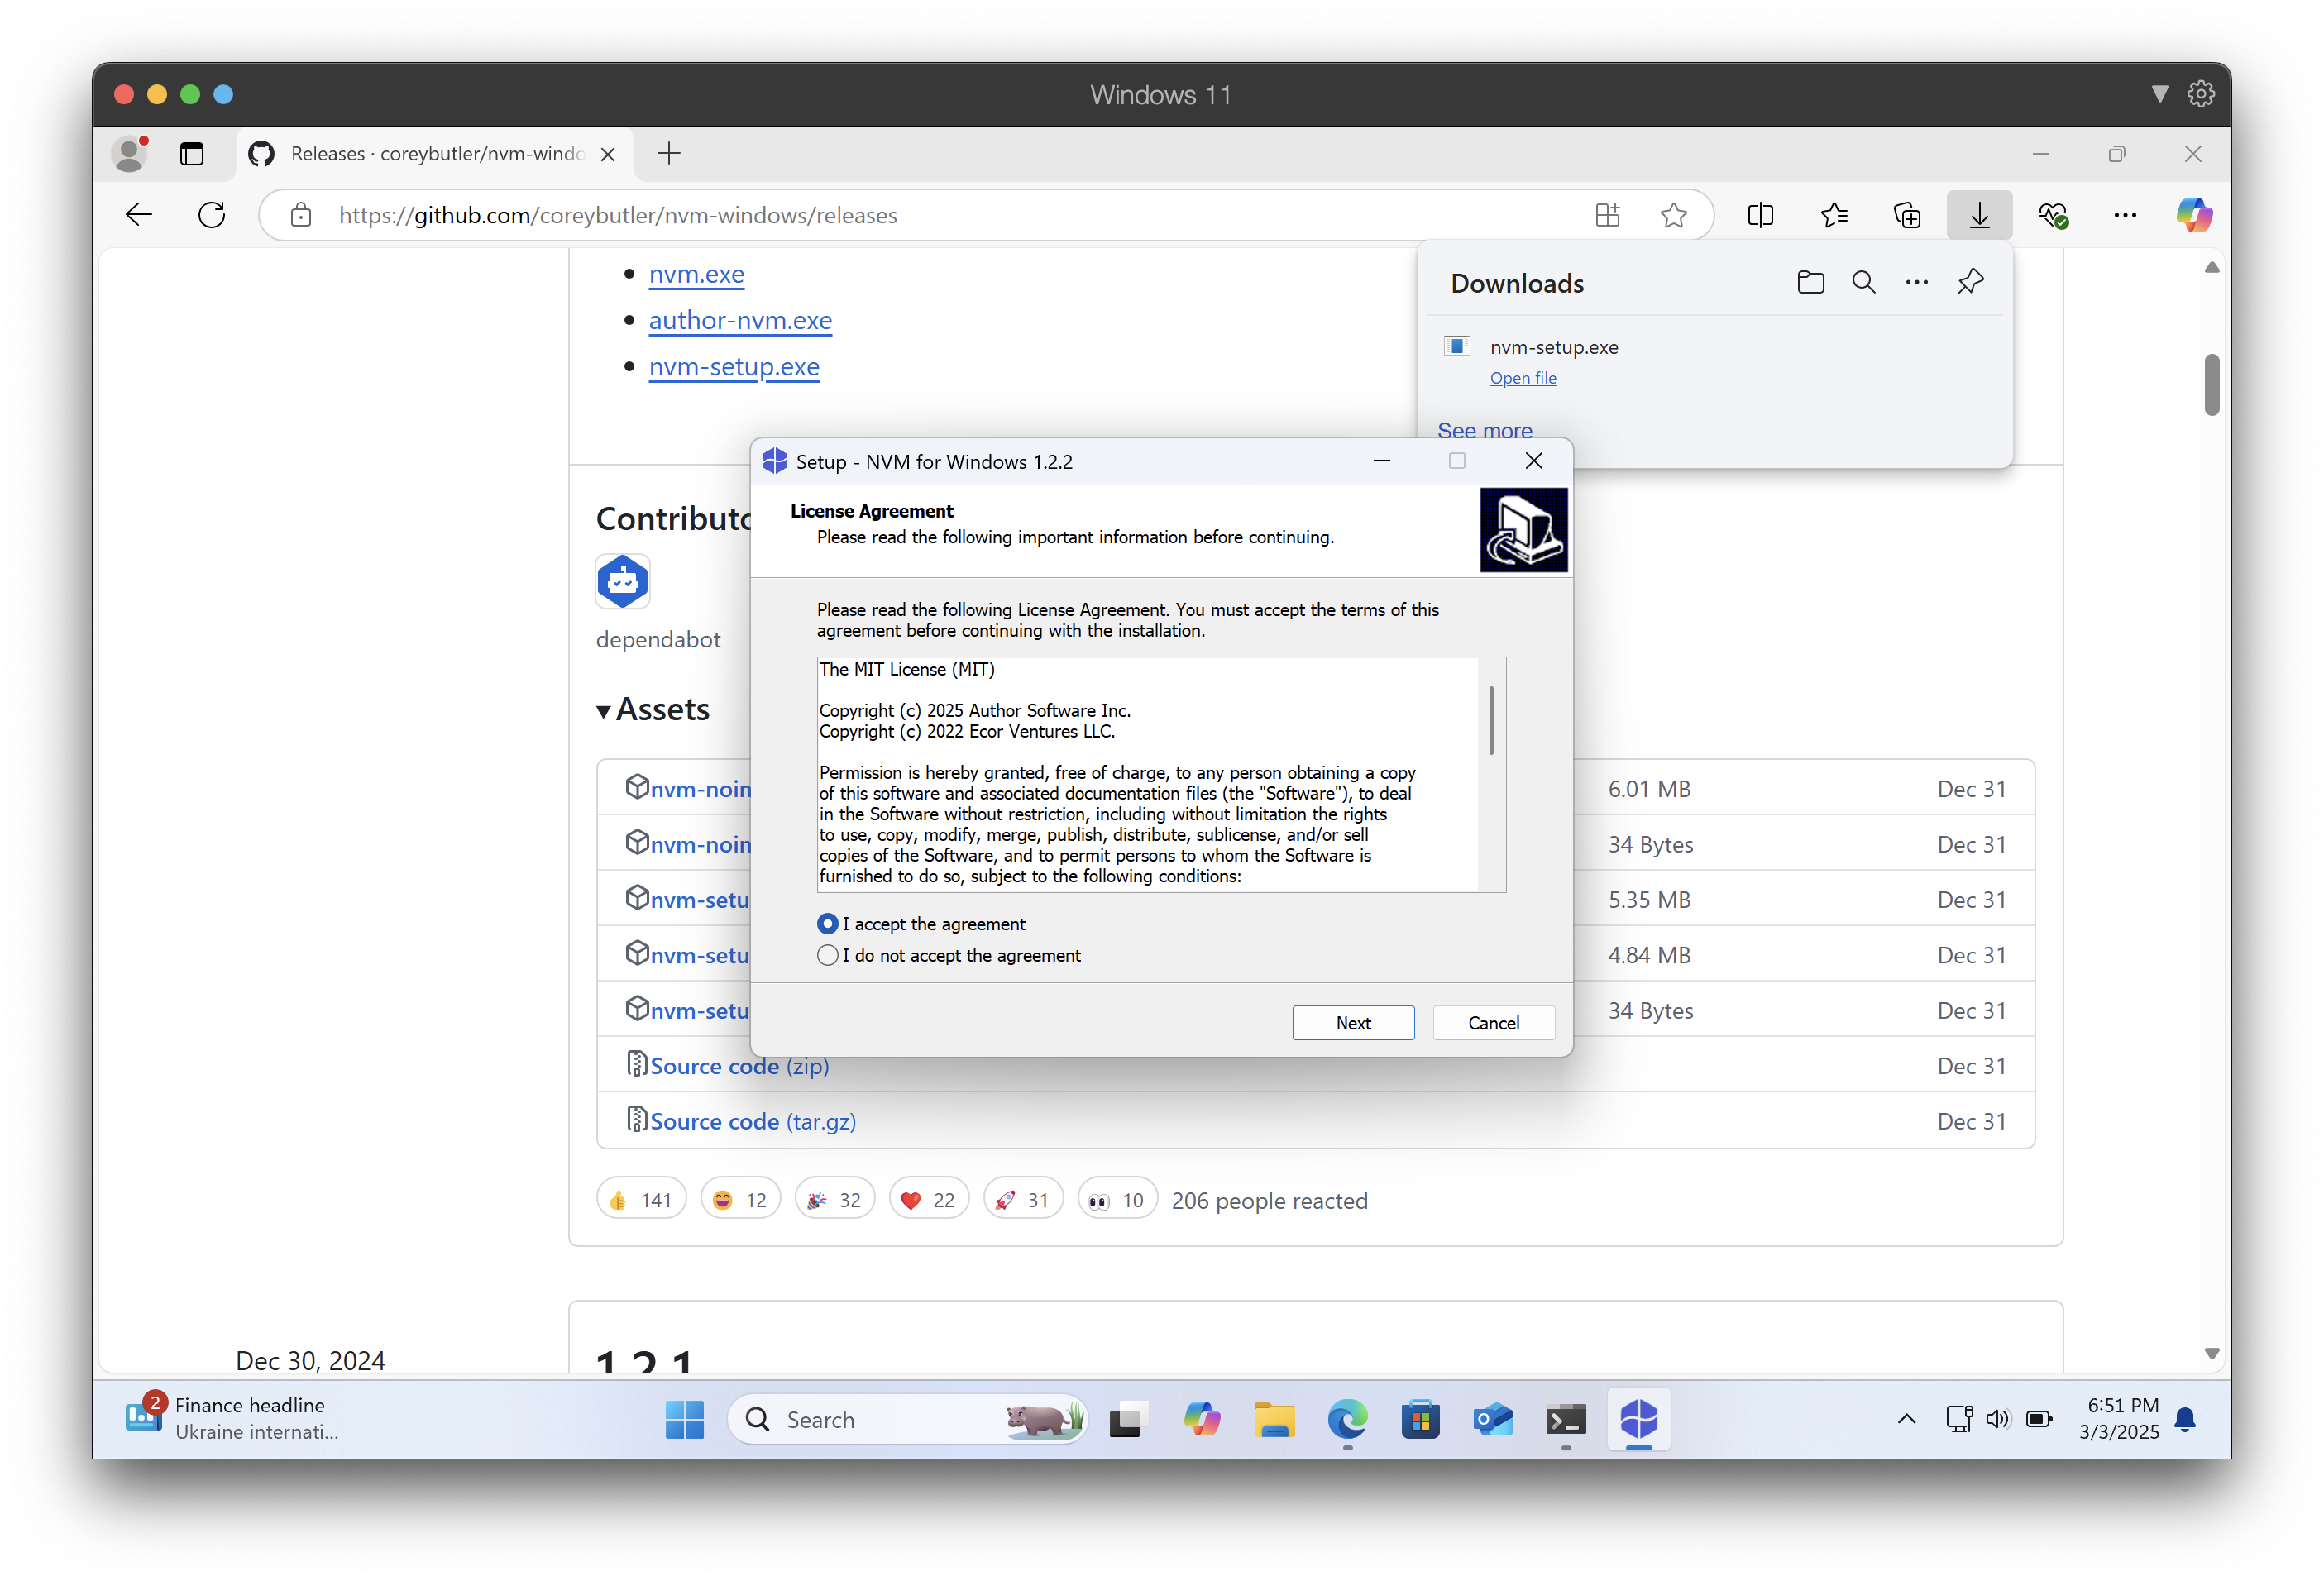This screenshot has width=2324, height=1581.
Task: Click the dependabot contributor avatar
Action: coord(622,581)
